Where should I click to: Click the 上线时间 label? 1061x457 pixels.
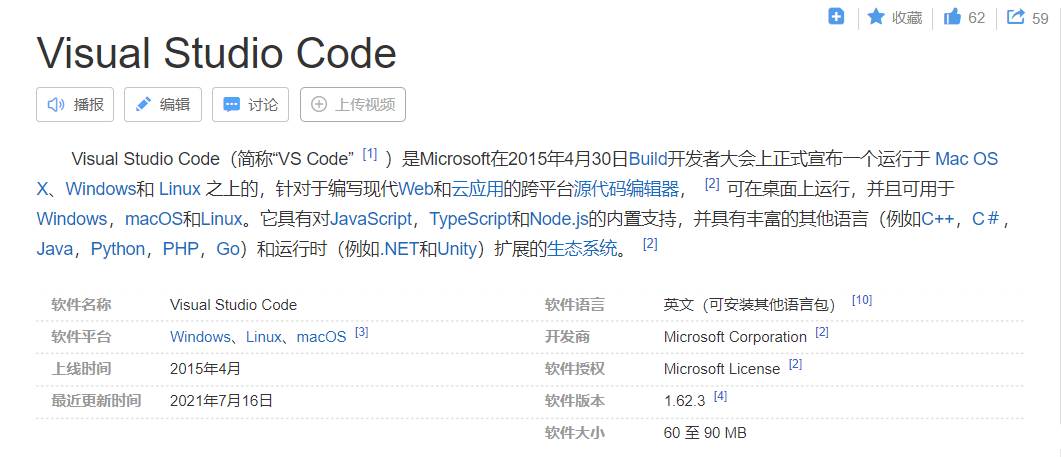[x=81, y=369]
